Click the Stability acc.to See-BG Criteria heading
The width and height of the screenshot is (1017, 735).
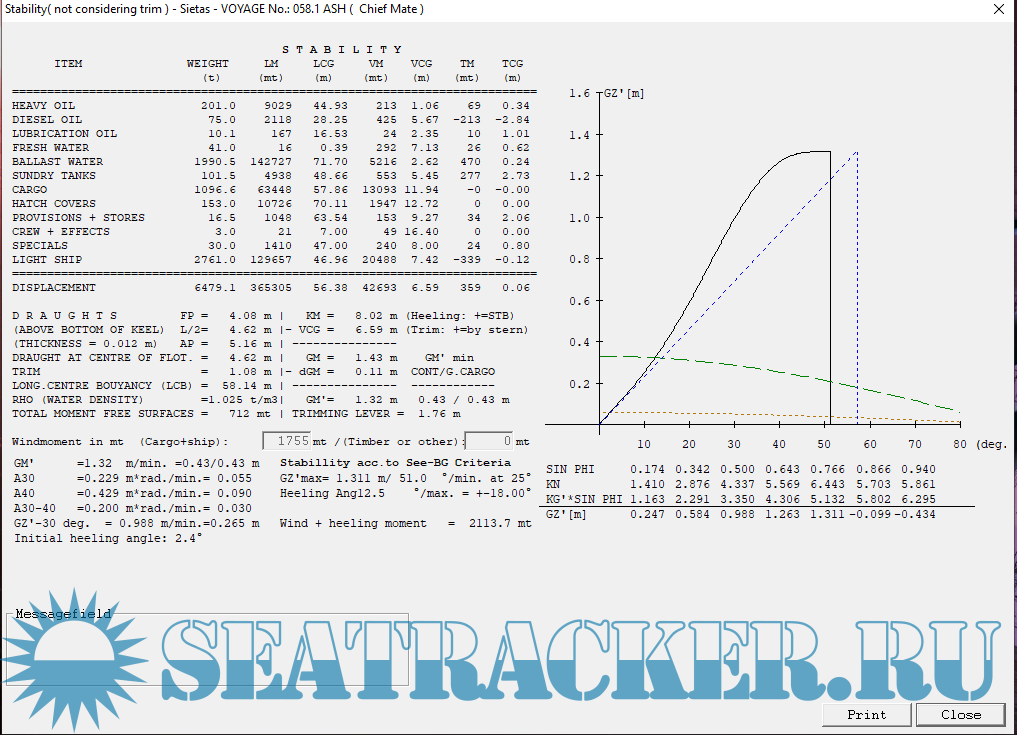[395, 463]
